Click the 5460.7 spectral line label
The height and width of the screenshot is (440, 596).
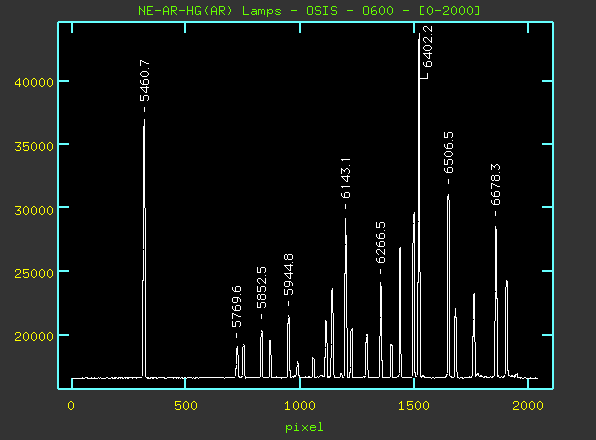(x=145, y=81)
